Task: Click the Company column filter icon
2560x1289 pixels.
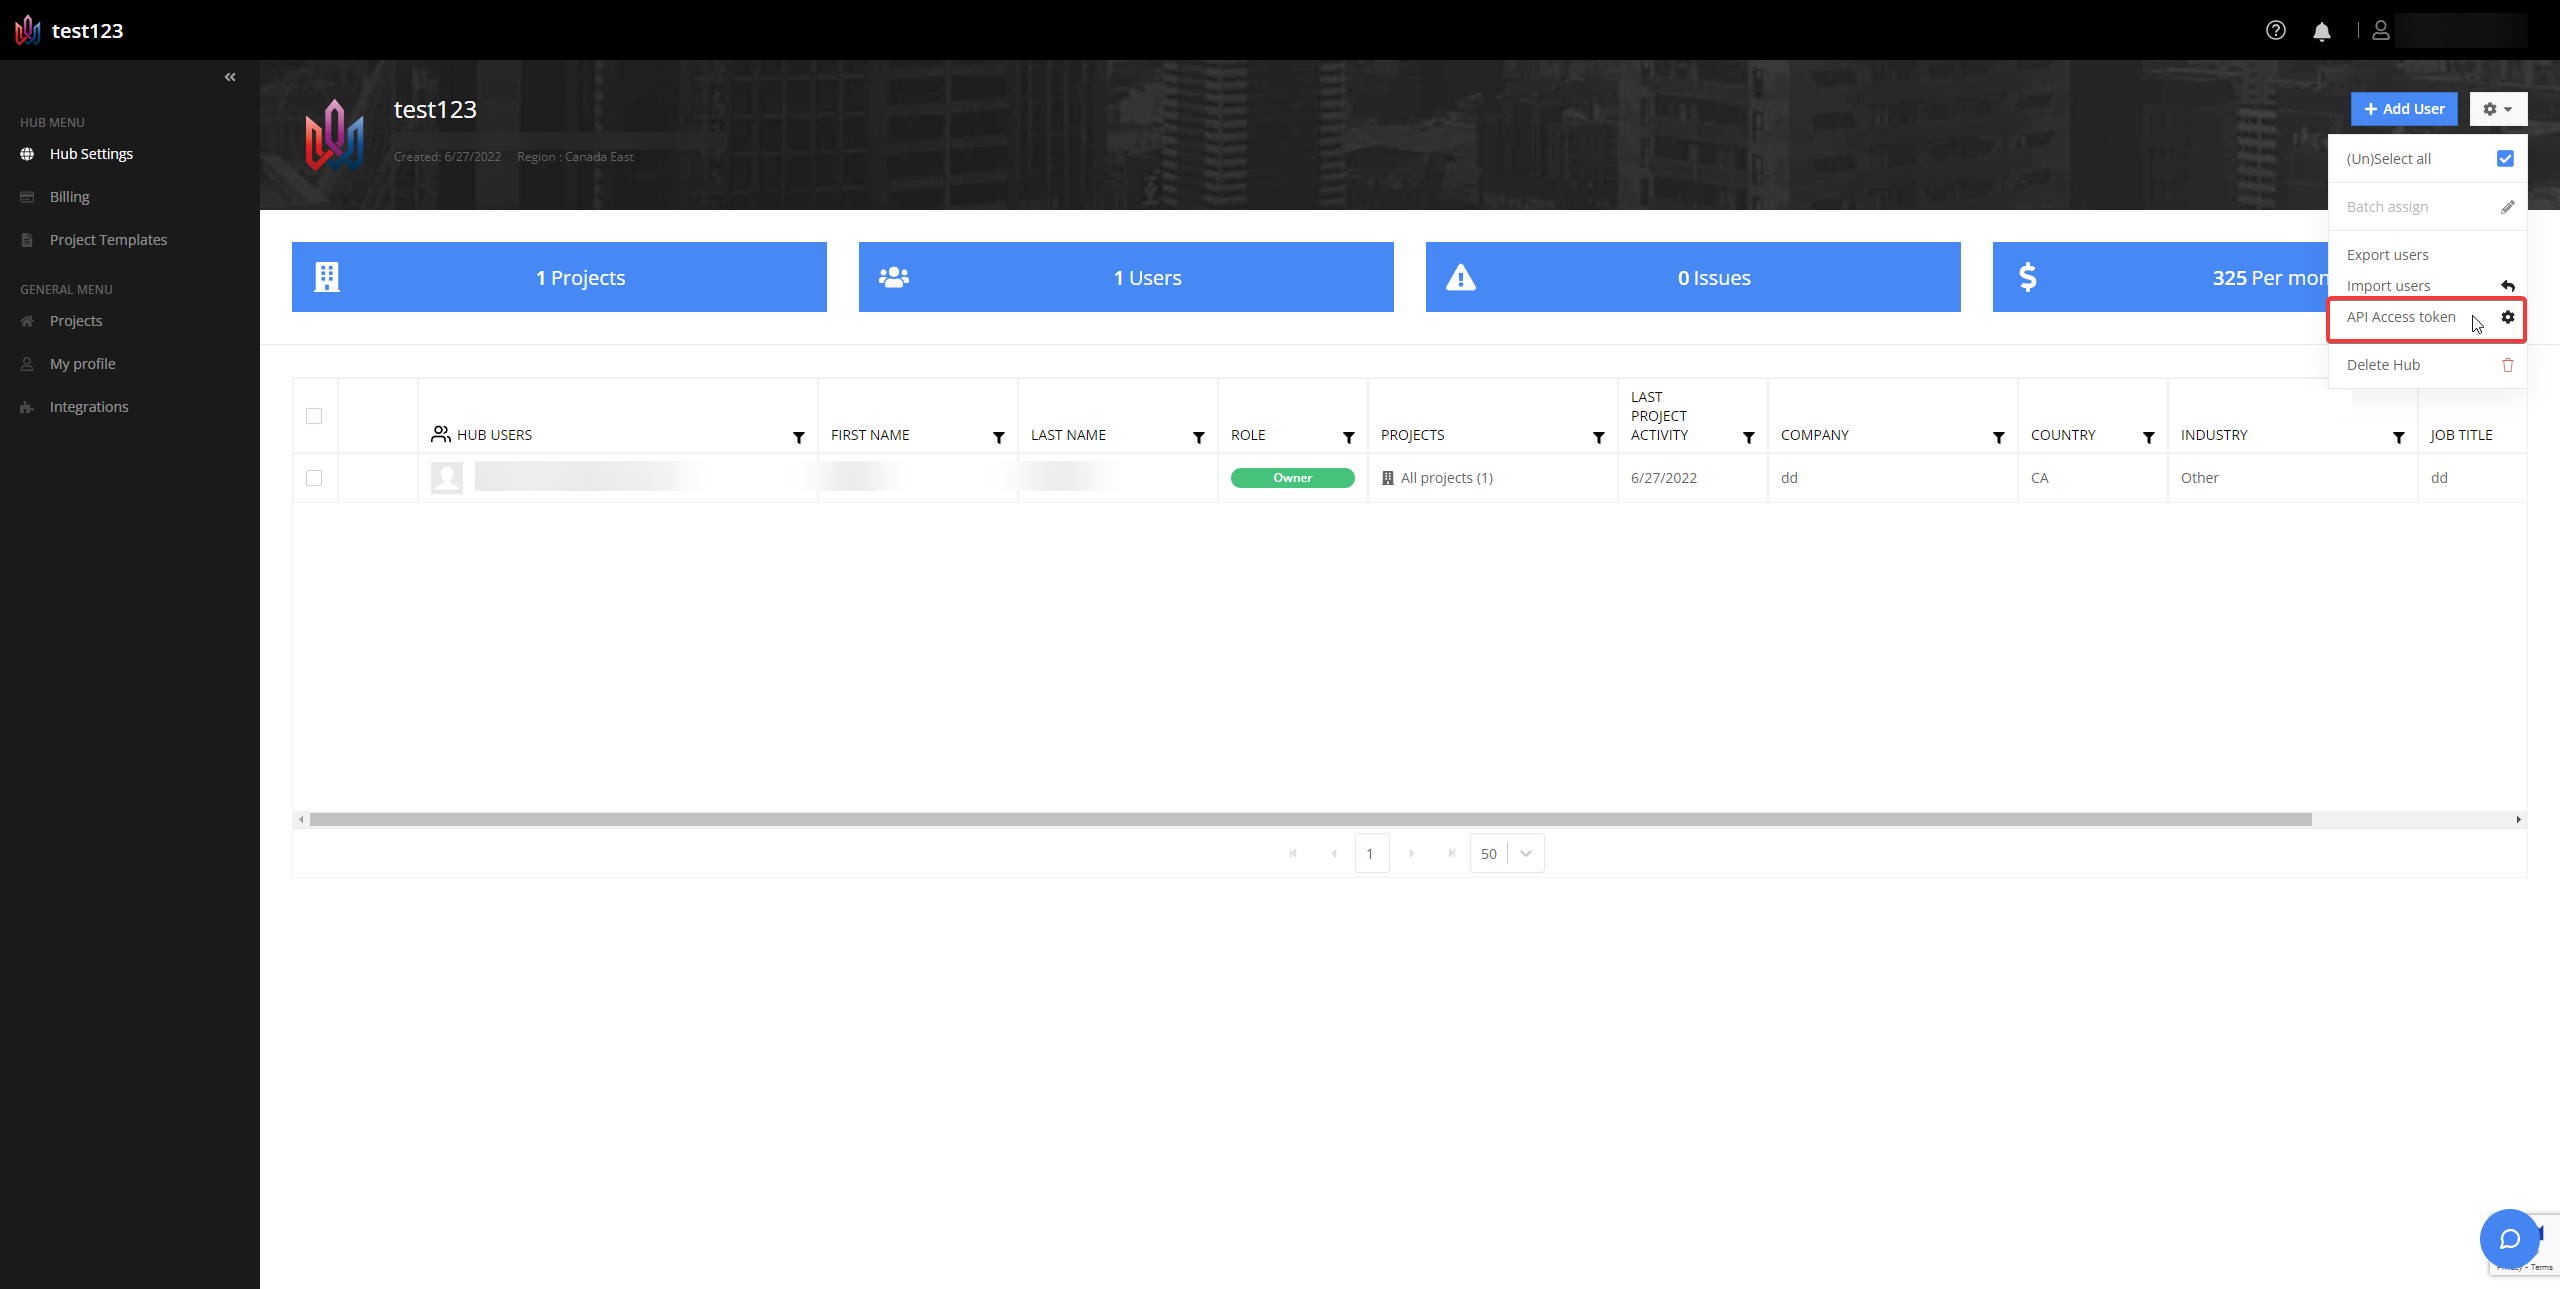Action: [1998, 437]
